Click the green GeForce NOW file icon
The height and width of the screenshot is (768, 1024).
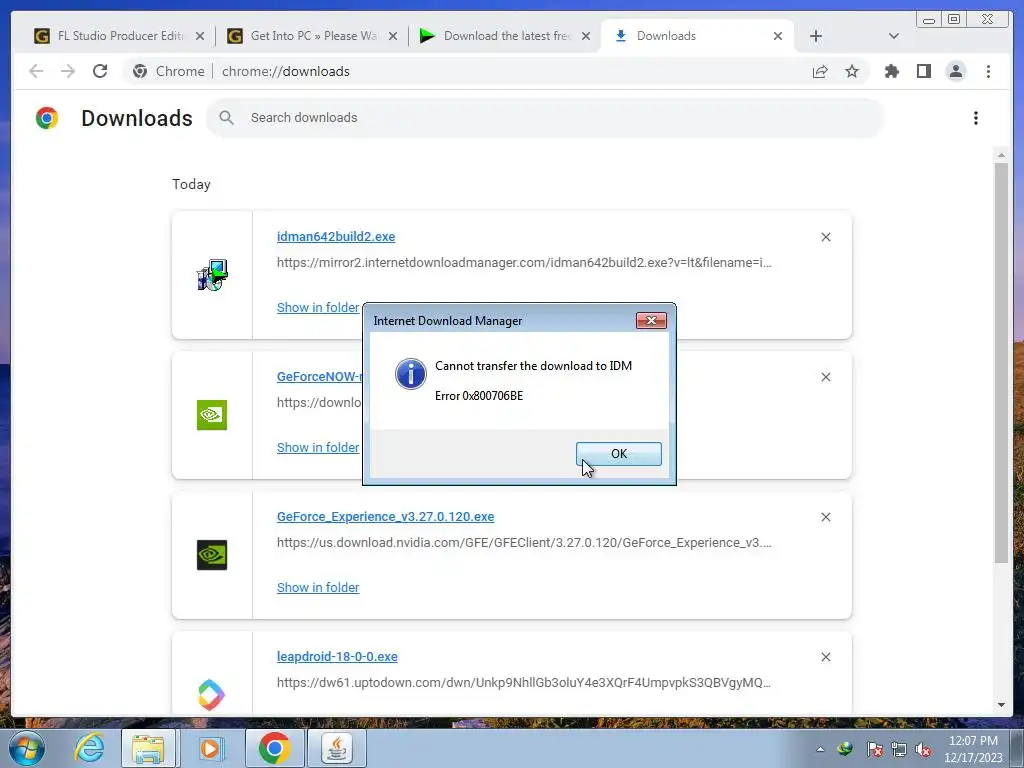click(x=212, y=415)
